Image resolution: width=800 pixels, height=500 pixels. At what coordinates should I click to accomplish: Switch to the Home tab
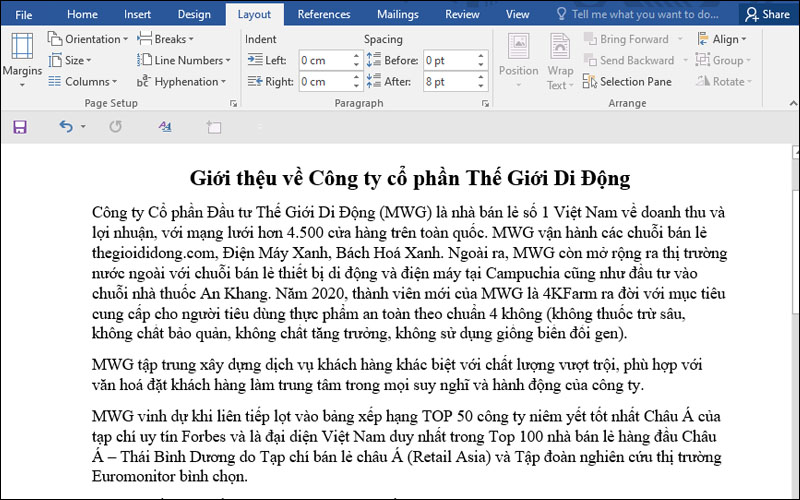[82, 14]
